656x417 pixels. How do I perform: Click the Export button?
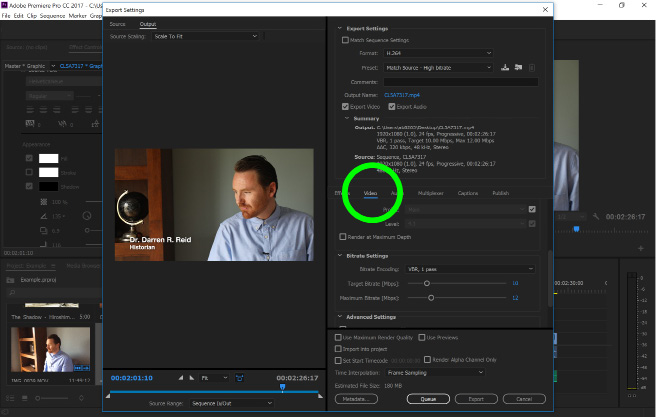(476, 399)
